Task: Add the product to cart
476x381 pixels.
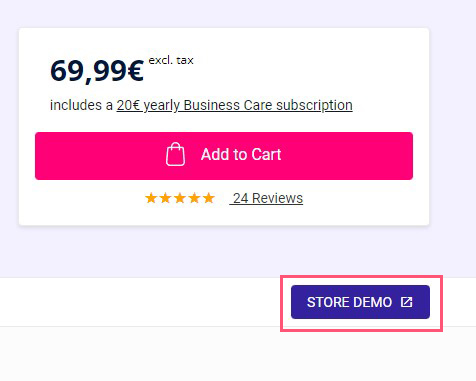Action: [224, 156]
